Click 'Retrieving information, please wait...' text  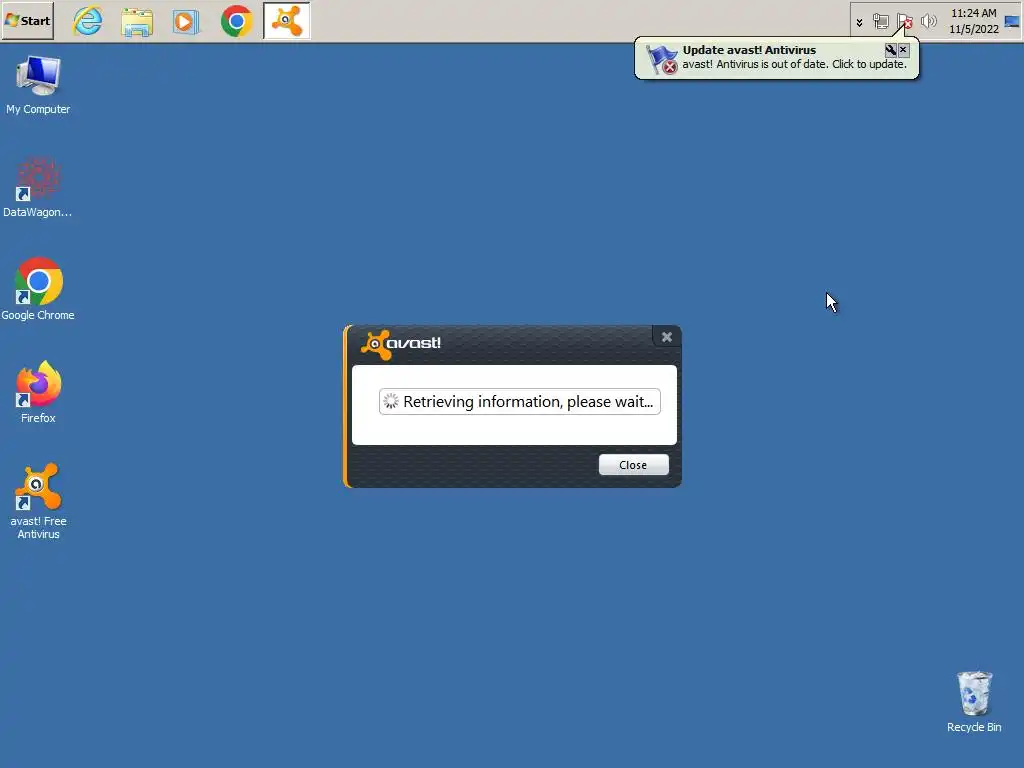(x=528, y=402)
